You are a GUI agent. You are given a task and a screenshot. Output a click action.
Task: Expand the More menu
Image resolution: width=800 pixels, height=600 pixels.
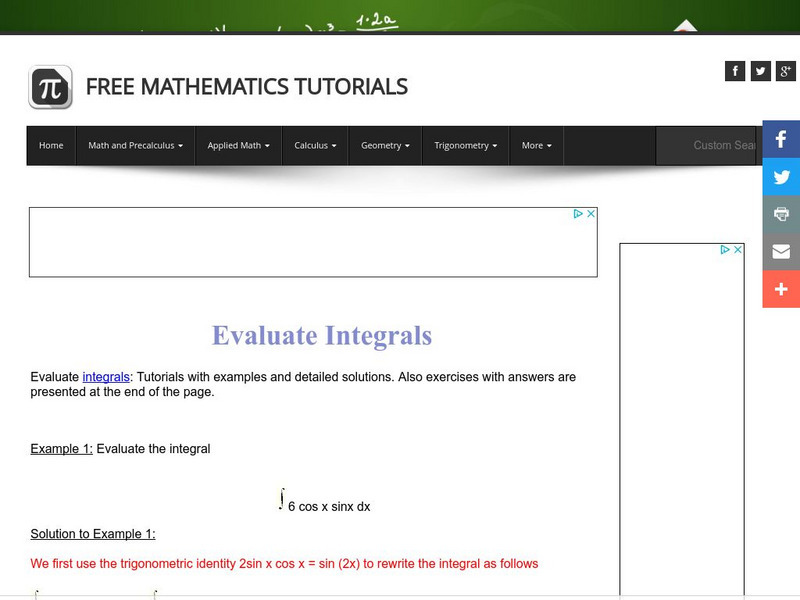pos(536,145)
